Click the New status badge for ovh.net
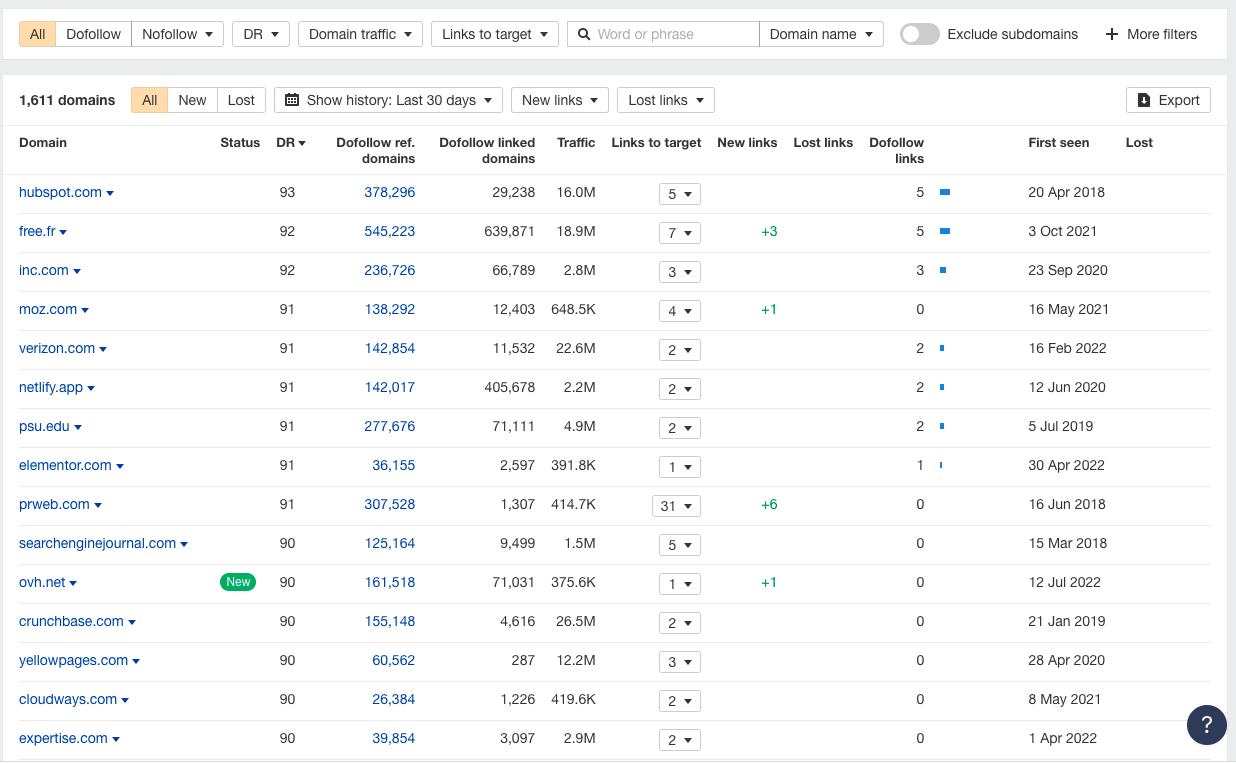1236x764 pixels. (x=238, y=582)
